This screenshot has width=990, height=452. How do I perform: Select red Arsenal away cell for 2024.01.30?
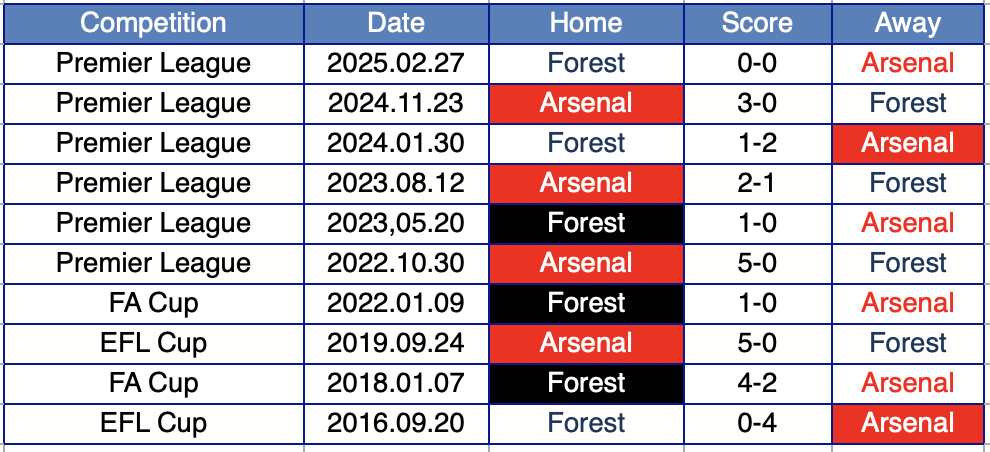click(908, 143)
